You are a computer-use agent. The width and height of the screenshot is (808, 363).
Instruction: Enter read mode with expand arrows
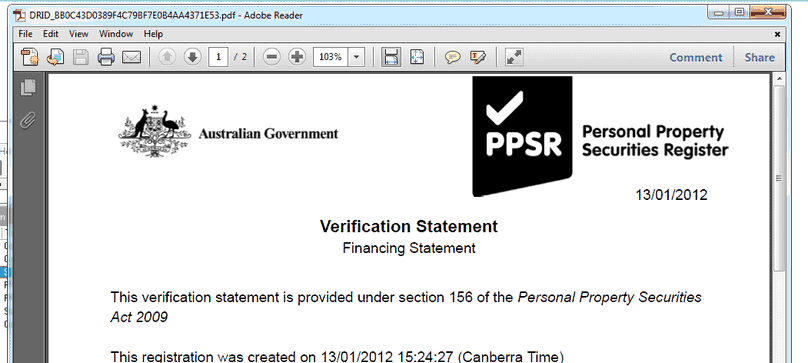[514, 57]
